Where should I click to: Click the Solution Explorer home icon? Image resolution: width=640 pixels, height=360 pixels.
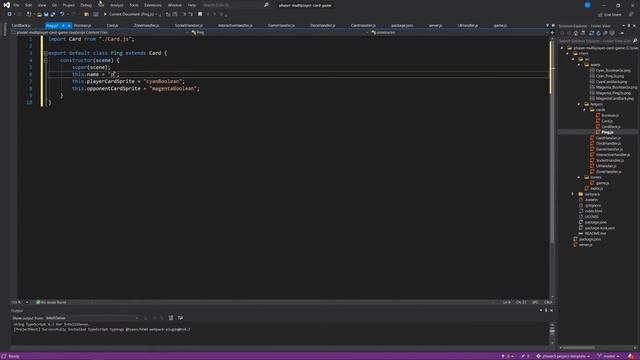[x=576, y=33]
